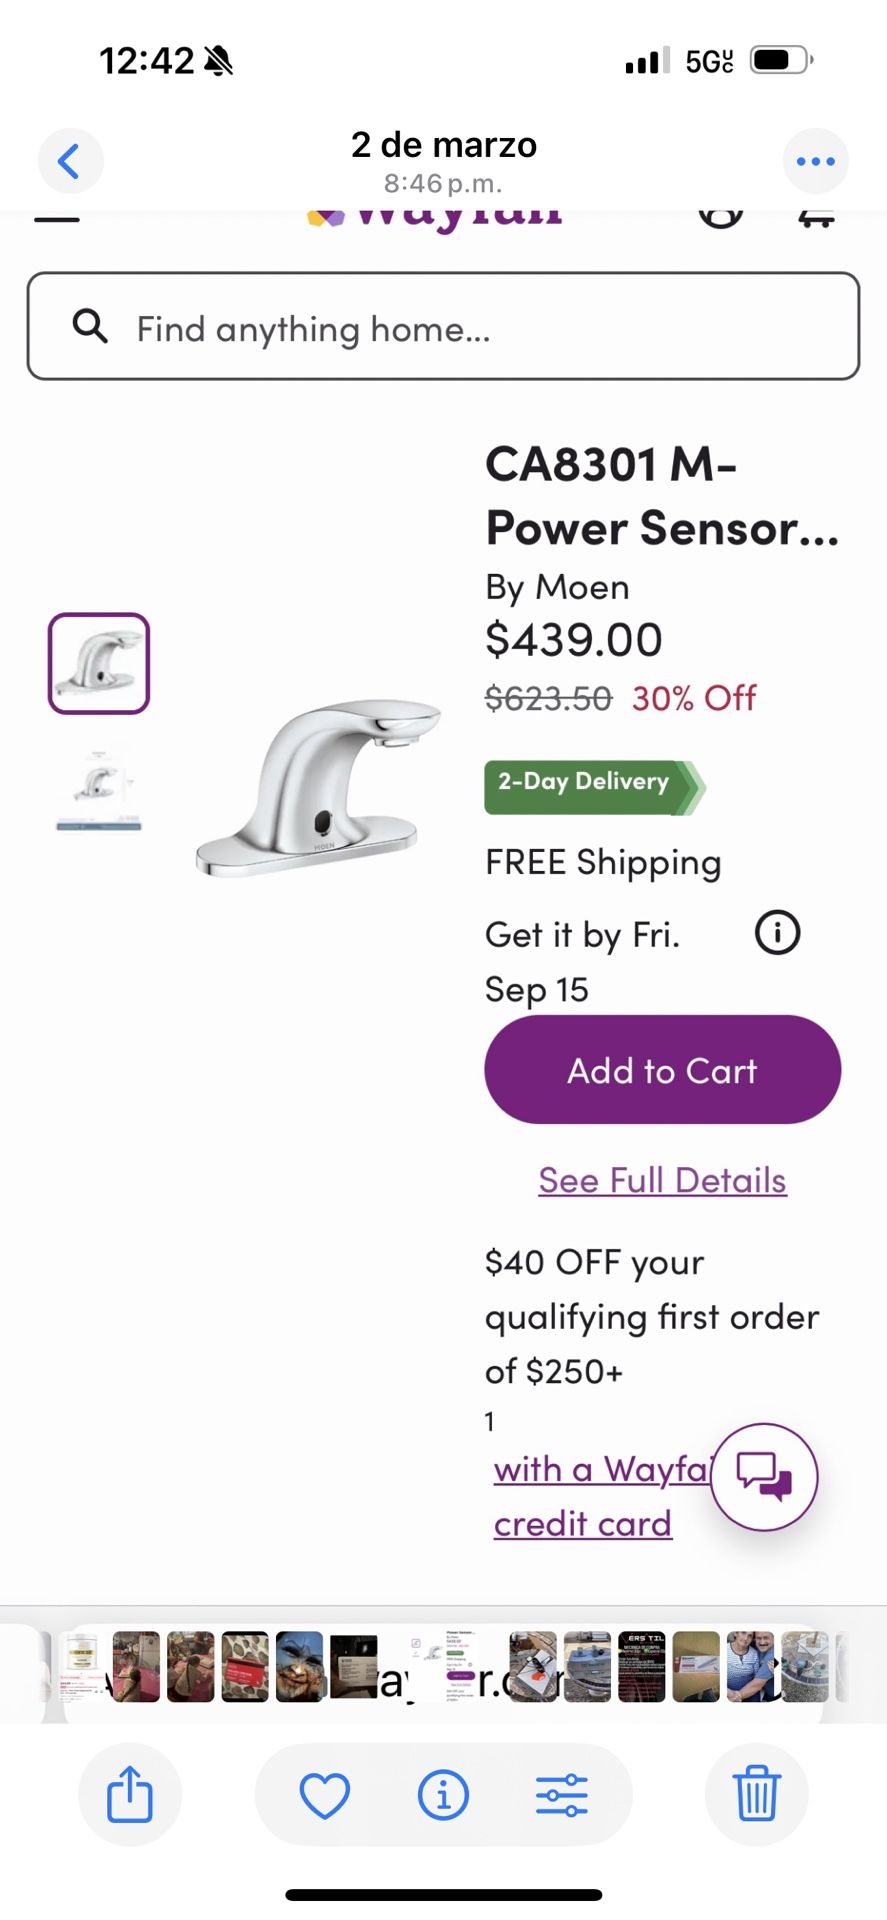The width and height of the screenshot is (887, 1920).
Task: Favorite the photo with the heart icon
Action: (x=325, y=1794)
